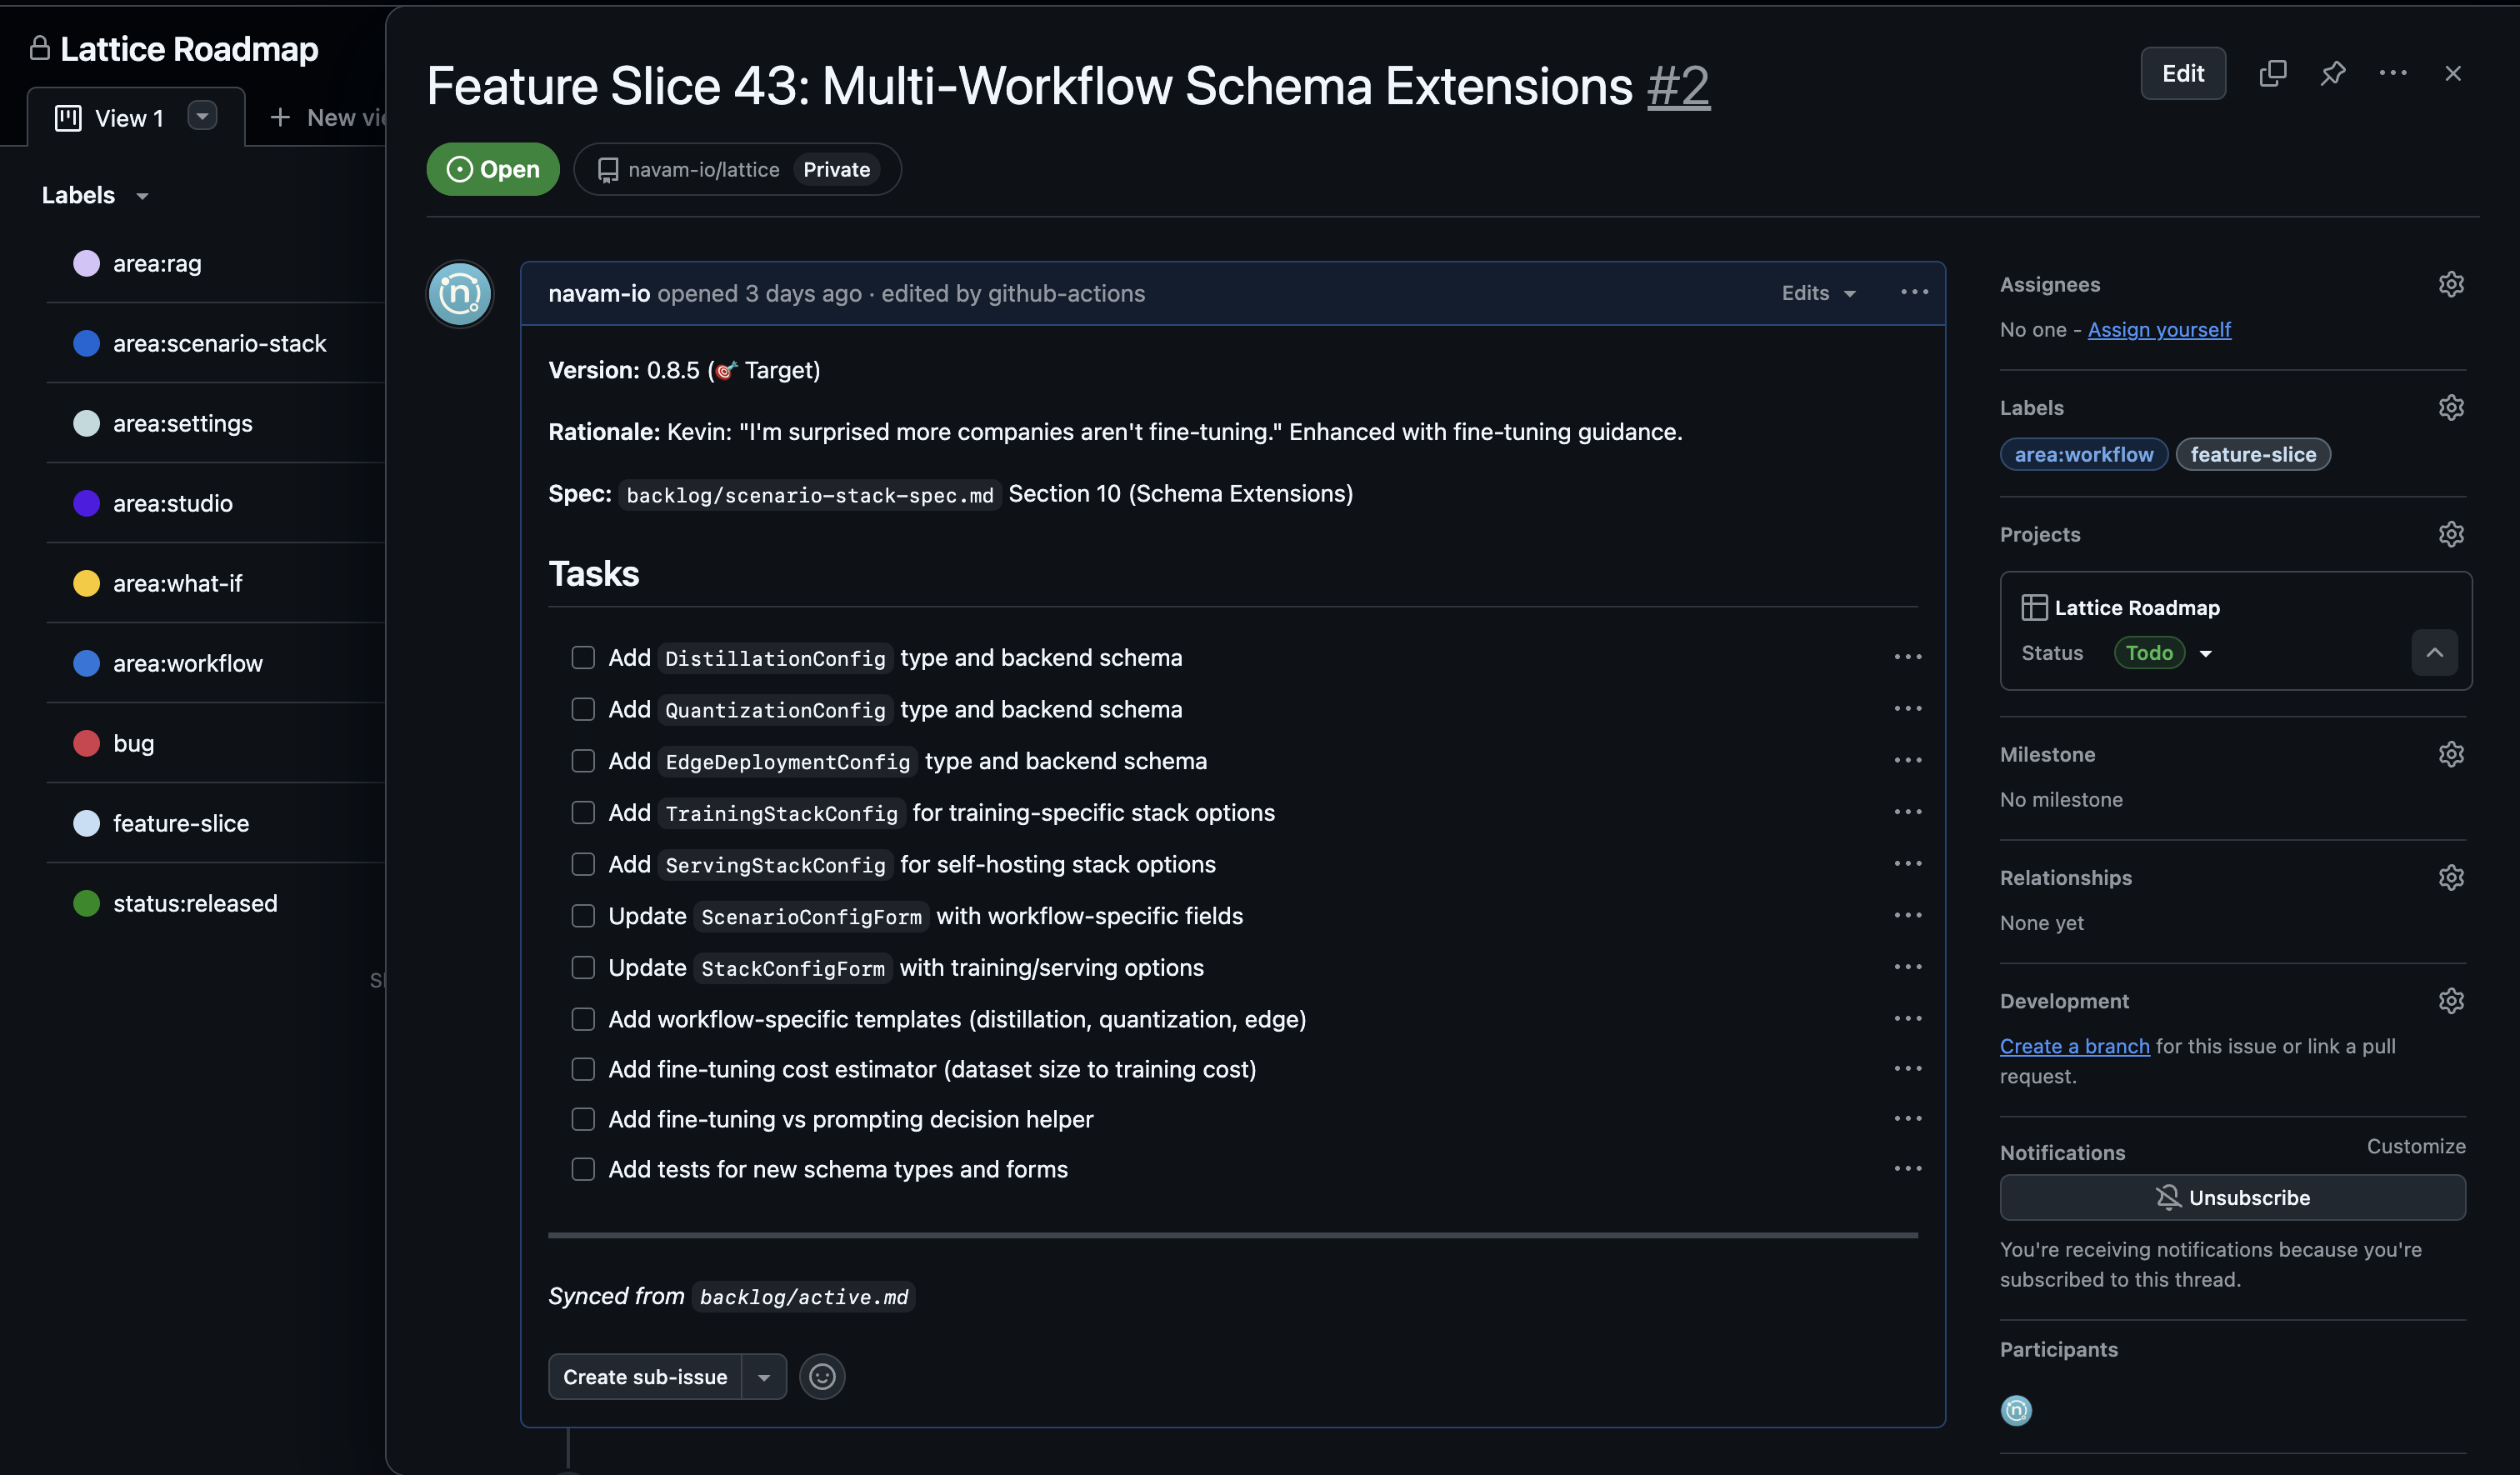Viewport: 2520px width, 1475px height.
Task: Check 'Add tests for new schema types' box
Action: 583,1169
